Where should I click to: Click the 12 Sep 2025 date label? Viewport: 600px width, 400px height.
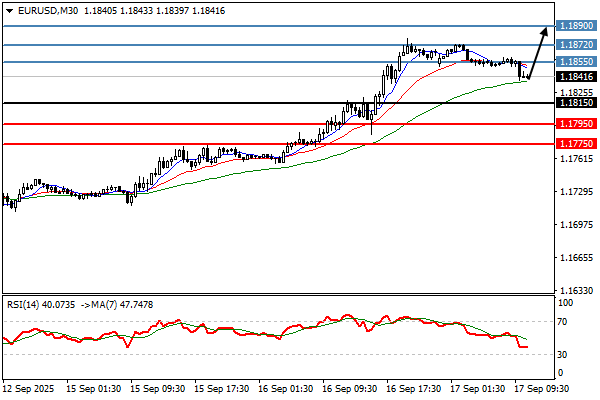(28, 389)
